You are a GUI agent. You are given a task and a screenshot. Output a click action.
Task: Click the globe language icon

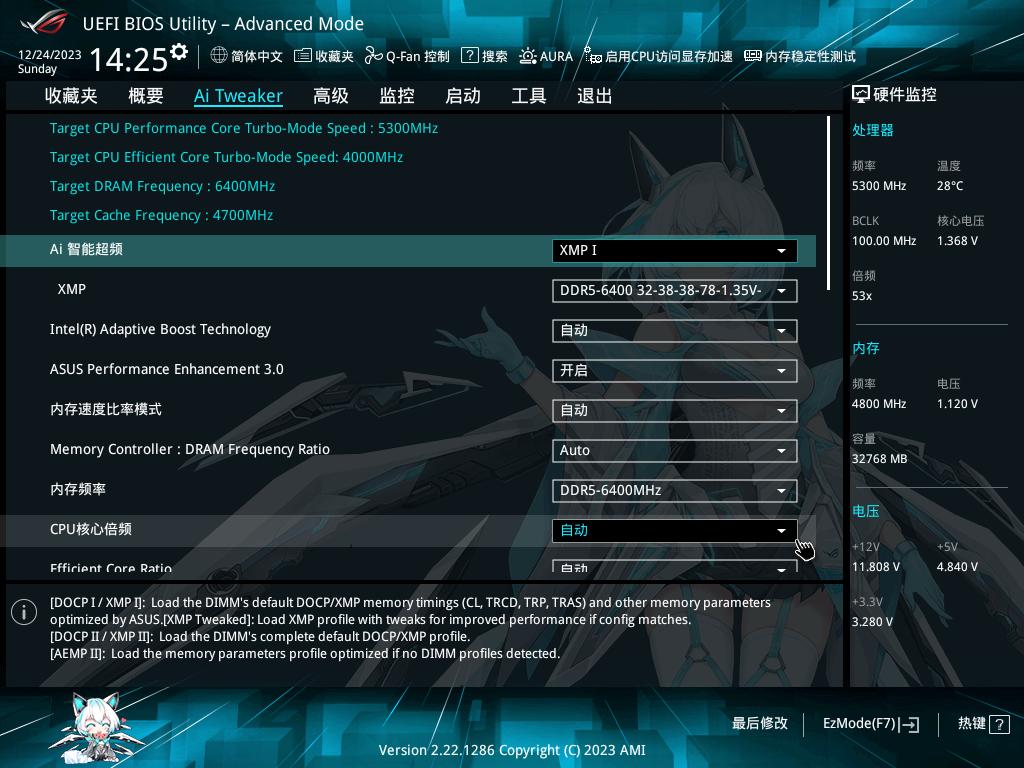click(x=219, y=56)
